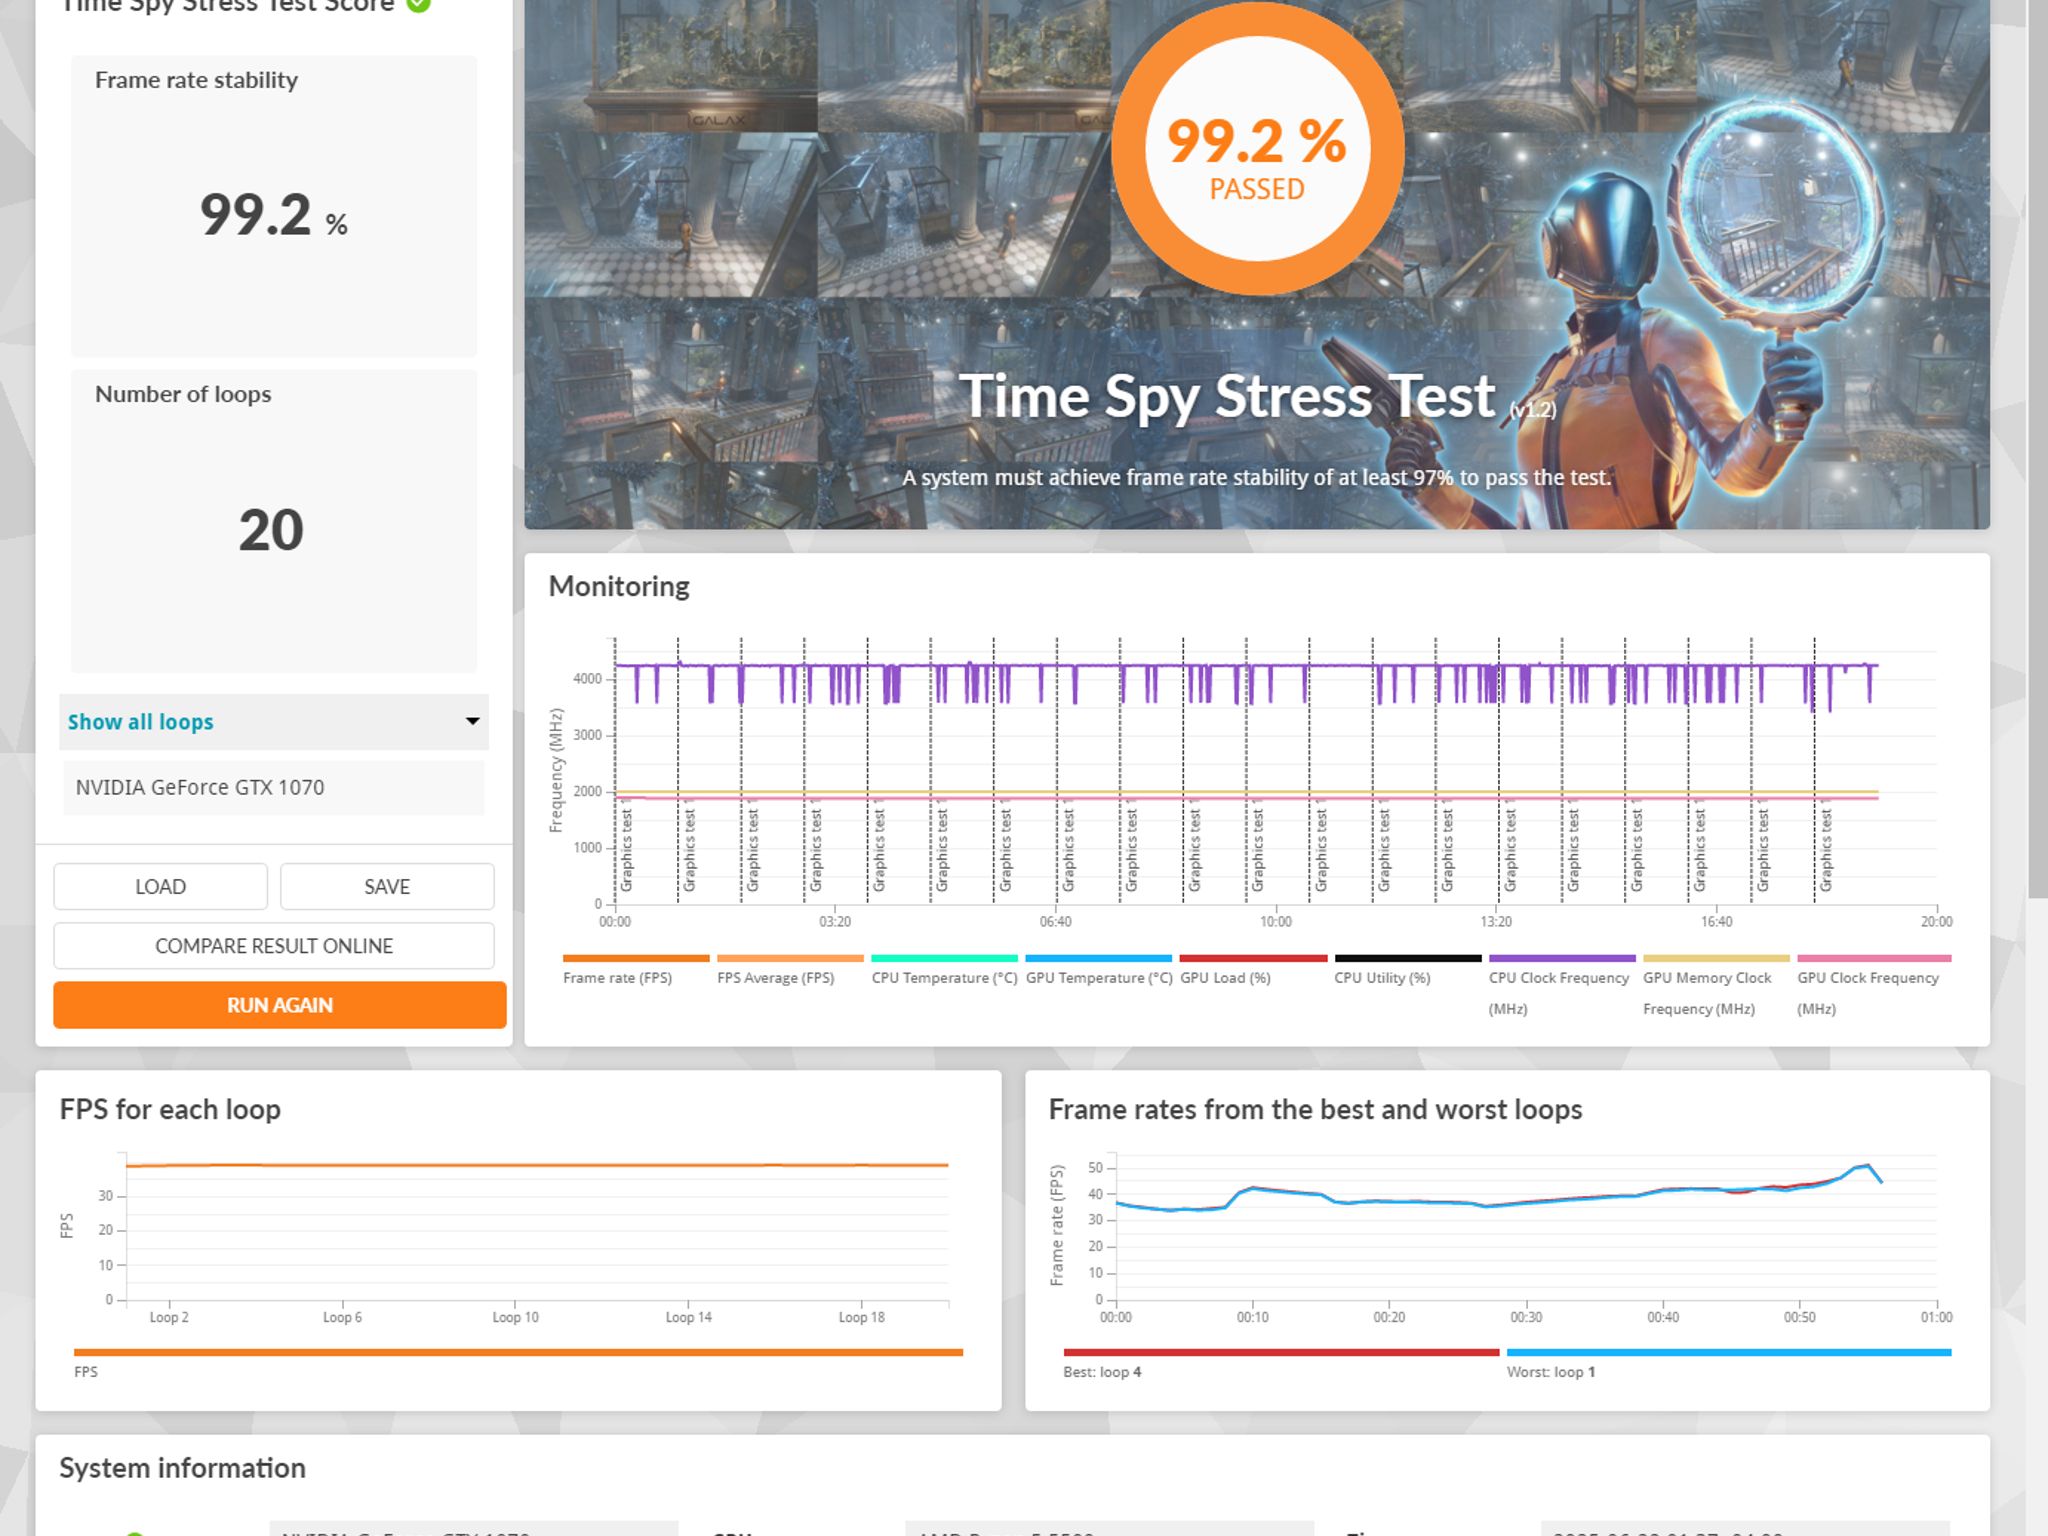Viewport: 2048px width, 1536px height.
Task: Toggle the GPU Load (%) legend item
Action: click(1253, 968)
